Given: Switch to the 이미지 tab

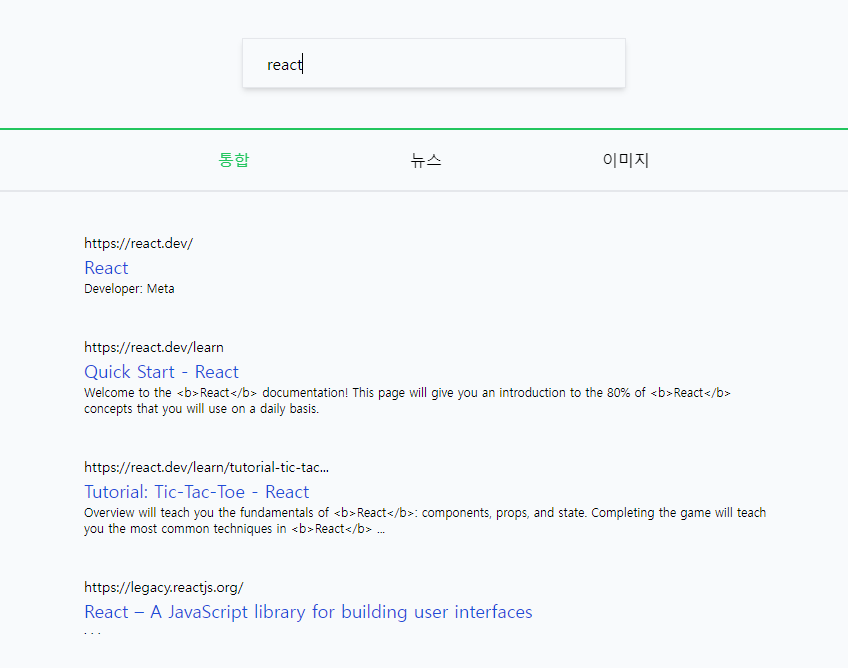Looking at the screenshot, I should (x=626, y=160).
